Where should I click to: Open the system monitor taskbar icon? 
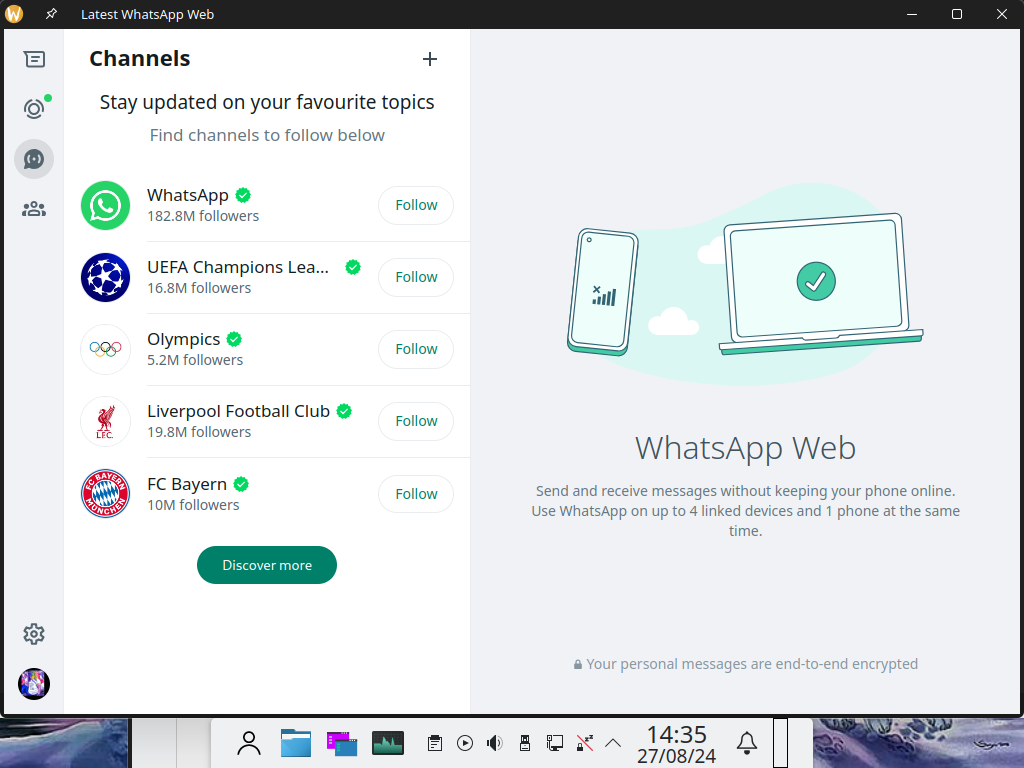click(388, 743)
